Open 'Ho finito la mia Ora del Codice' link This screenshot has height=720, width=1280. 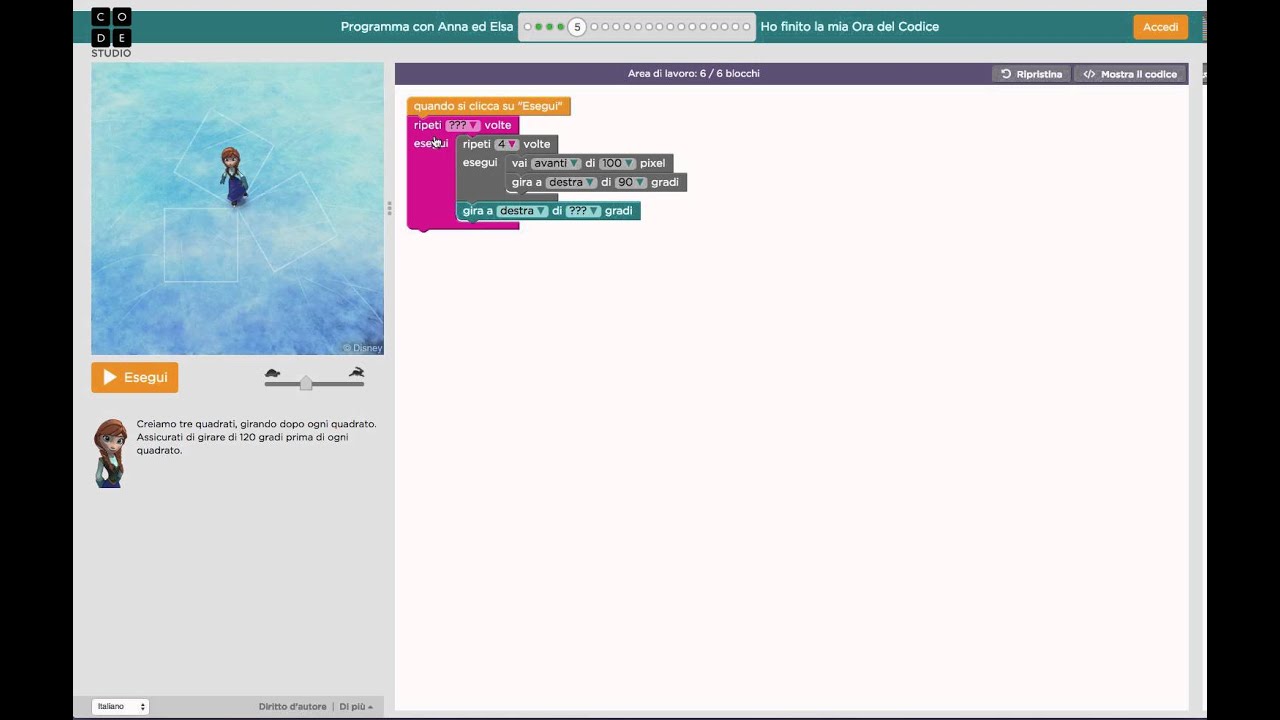[x=849, y=27]
